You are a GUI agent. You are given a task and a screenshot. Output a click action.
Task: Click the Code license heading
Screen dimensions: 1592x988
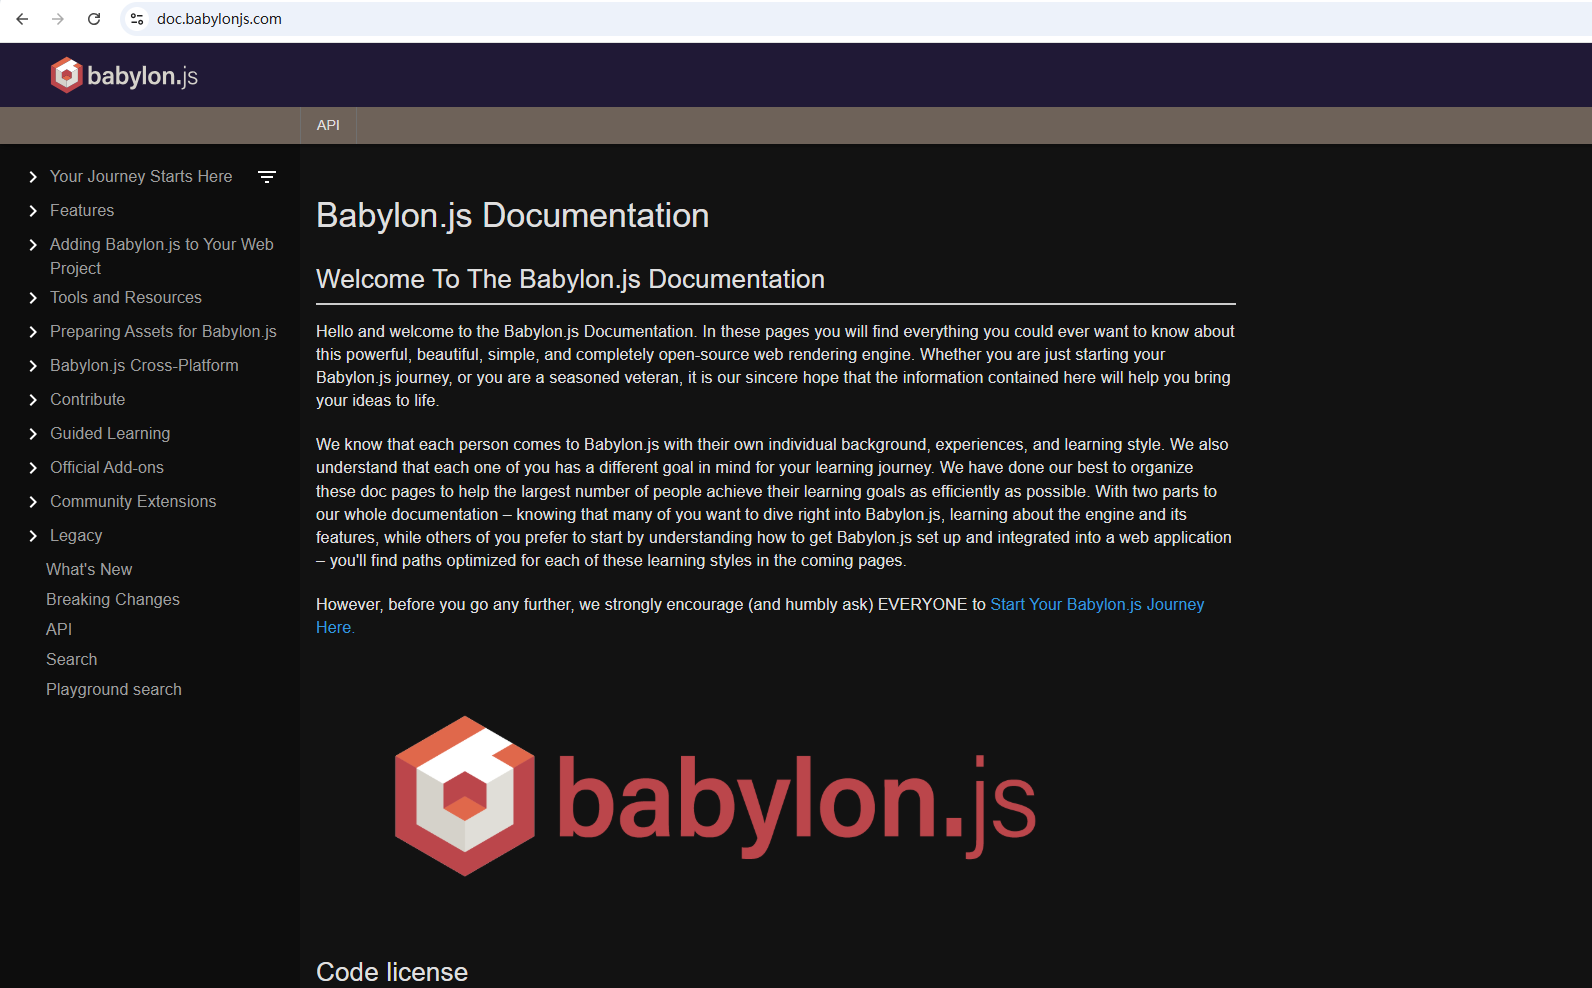coord(392,972)
